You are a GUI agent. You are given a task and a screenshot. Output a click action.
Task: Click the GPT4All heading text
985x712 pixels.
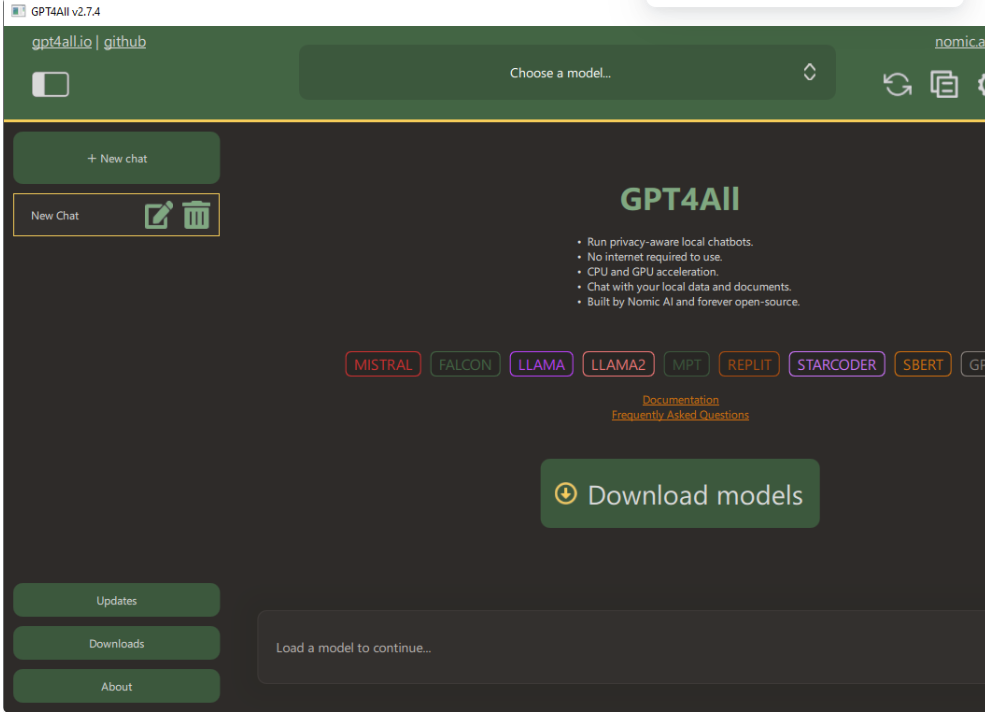[x=680, y=199]
